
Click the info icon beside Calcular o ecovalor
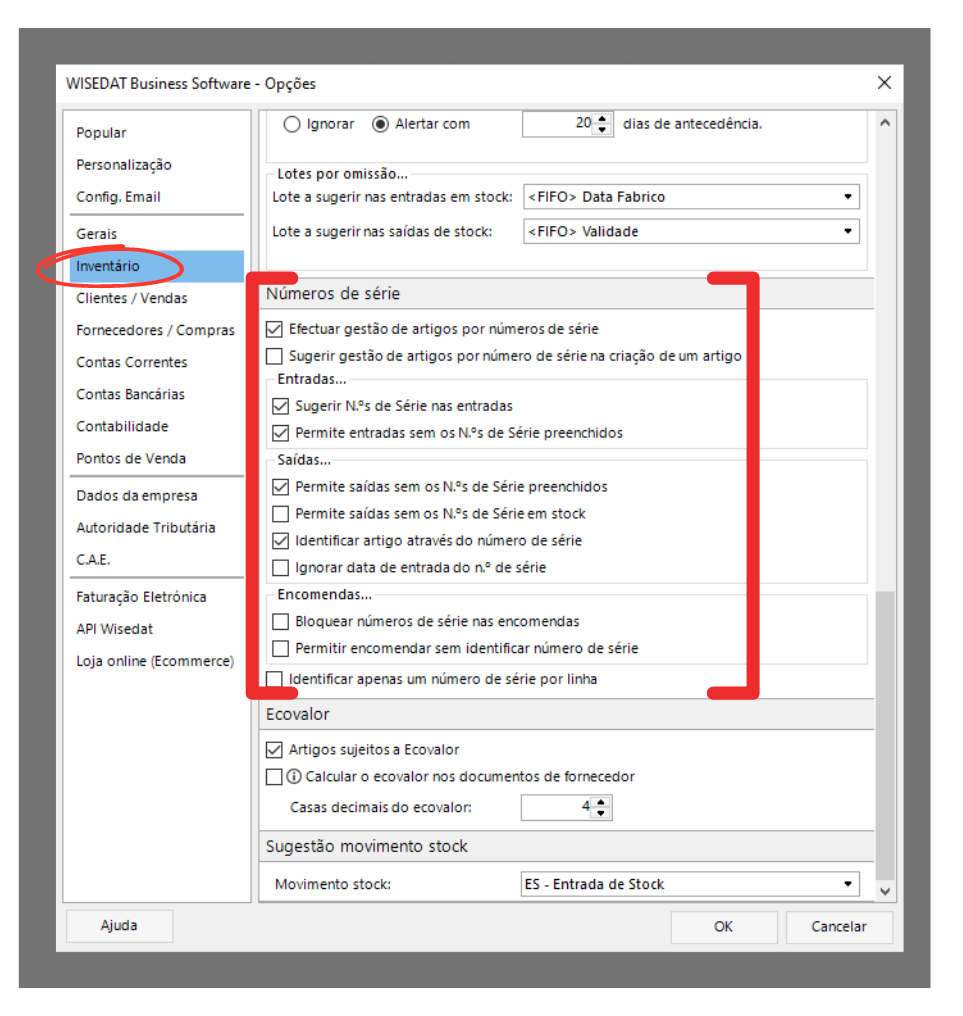[x=295, y=777]
